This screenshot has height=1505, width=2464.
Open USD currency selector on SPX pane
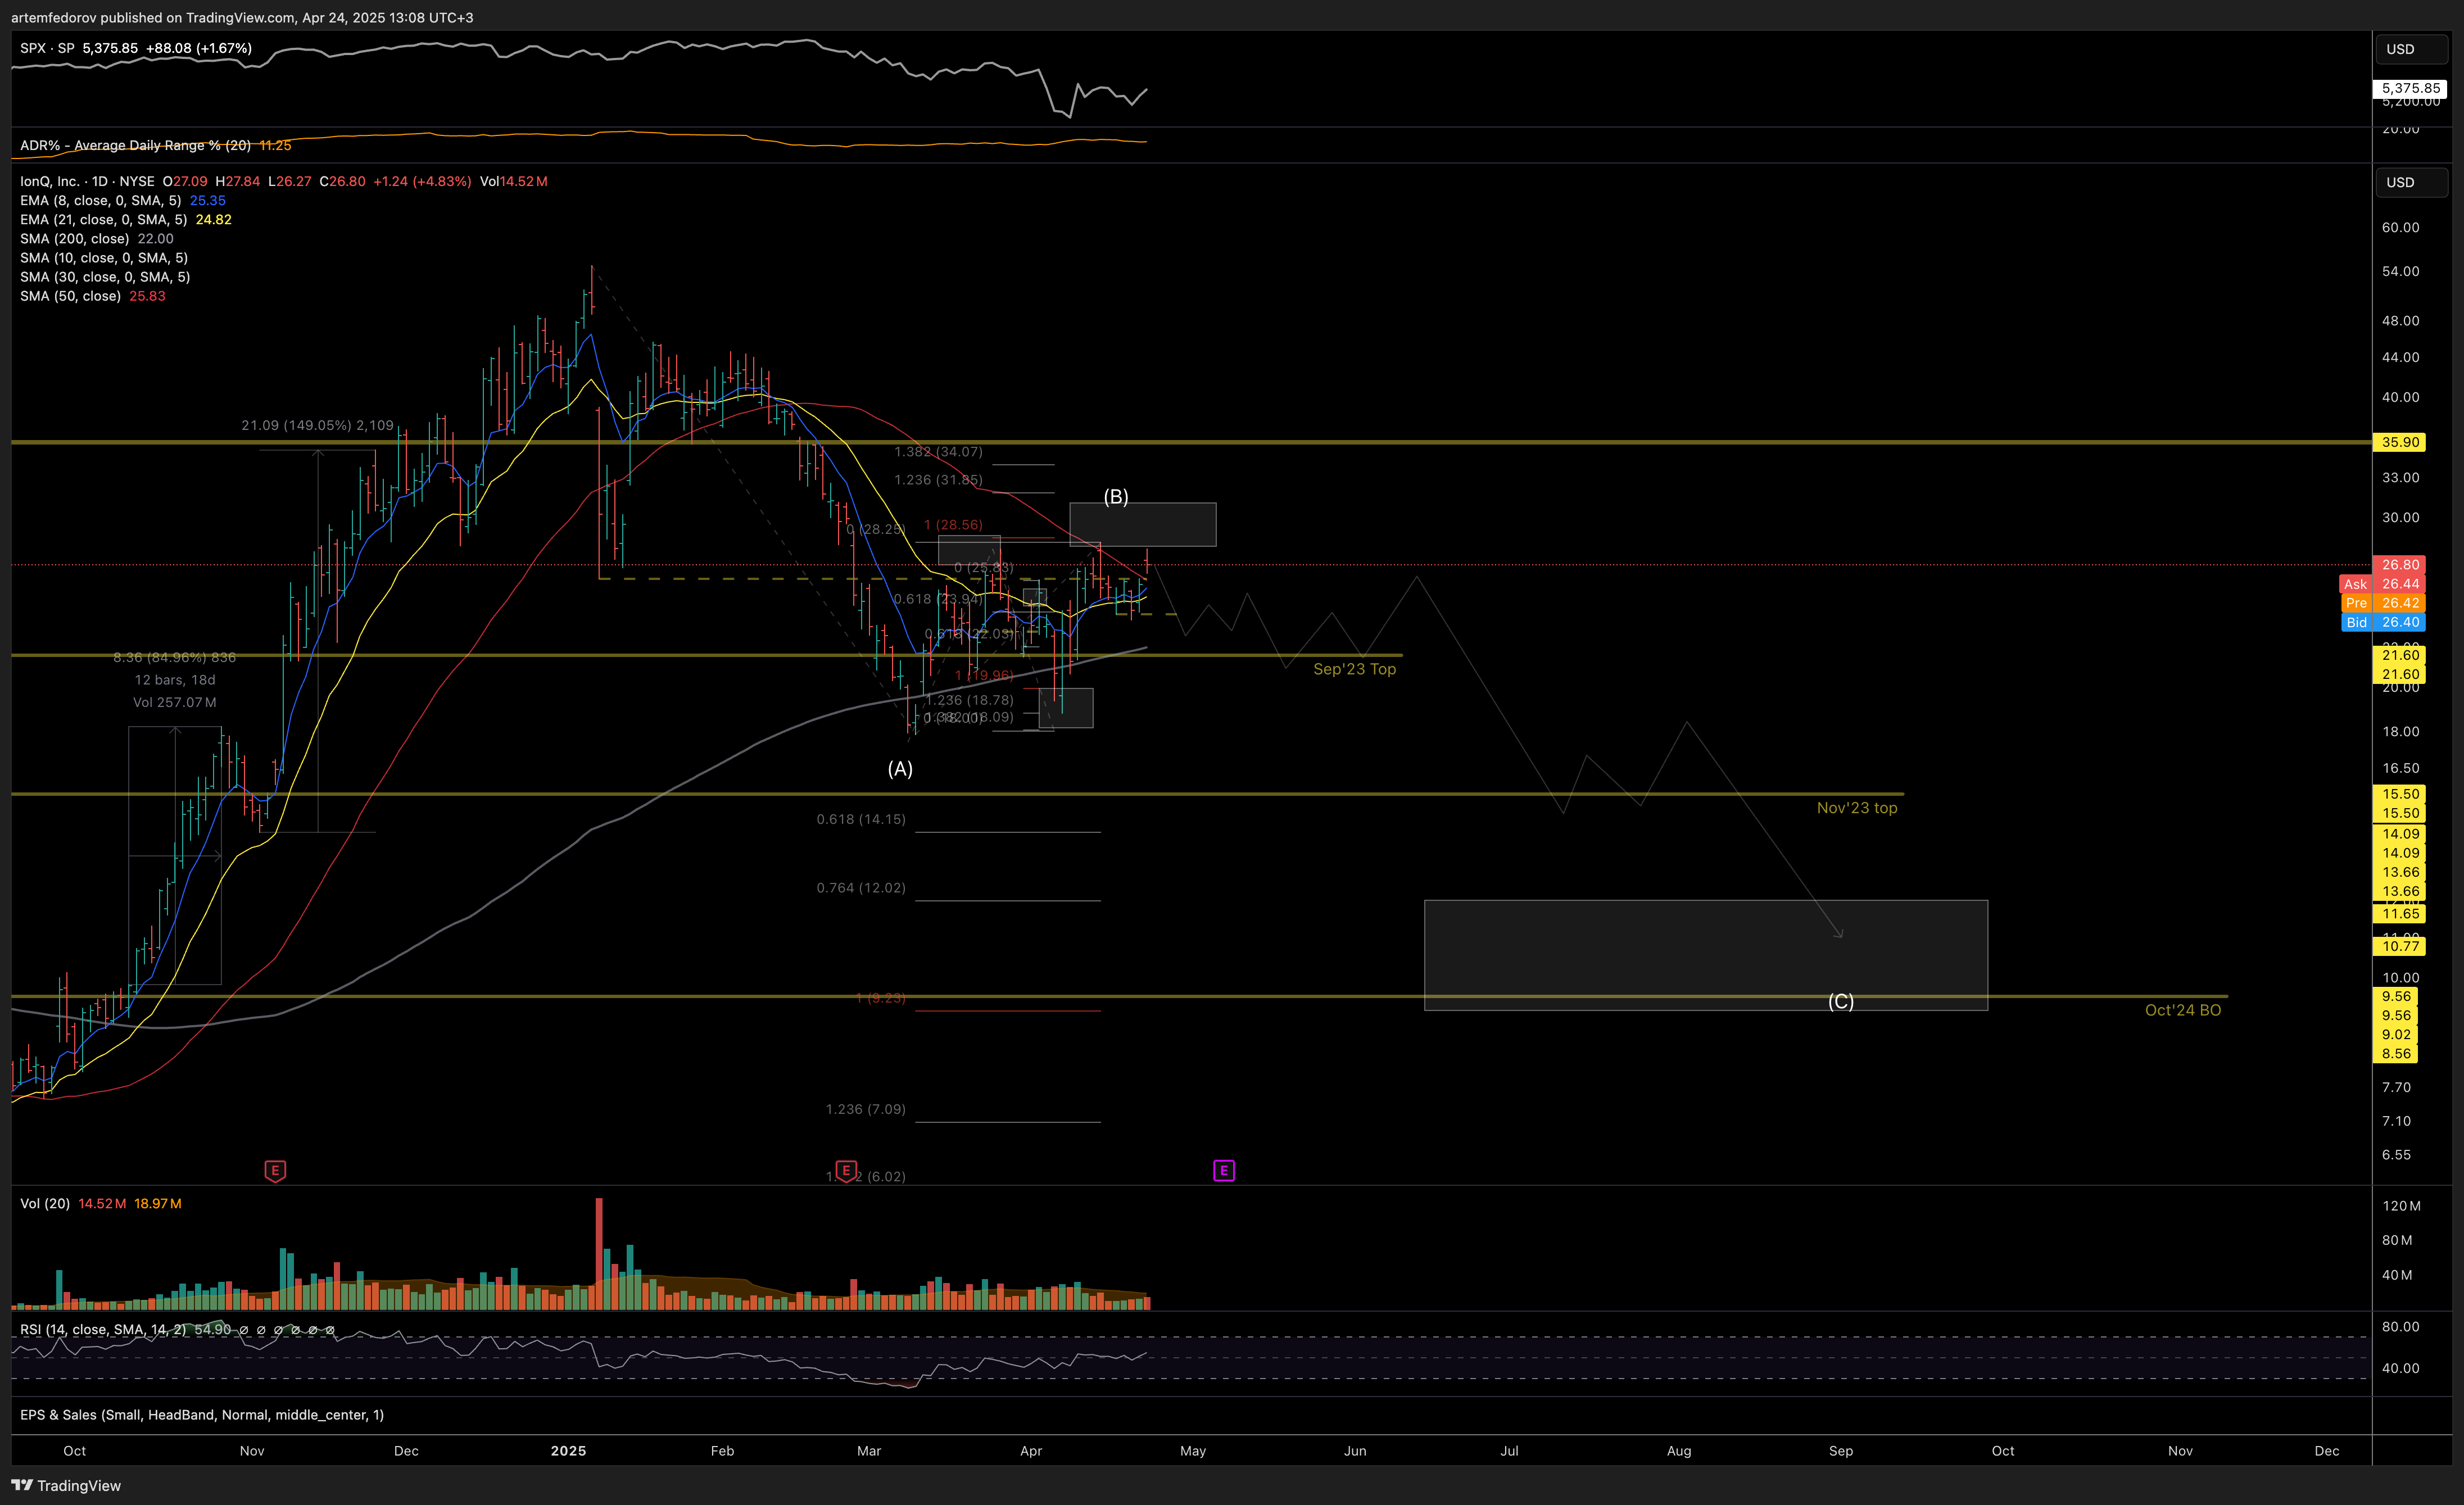pyautogui.click(x=2411, y=49)
